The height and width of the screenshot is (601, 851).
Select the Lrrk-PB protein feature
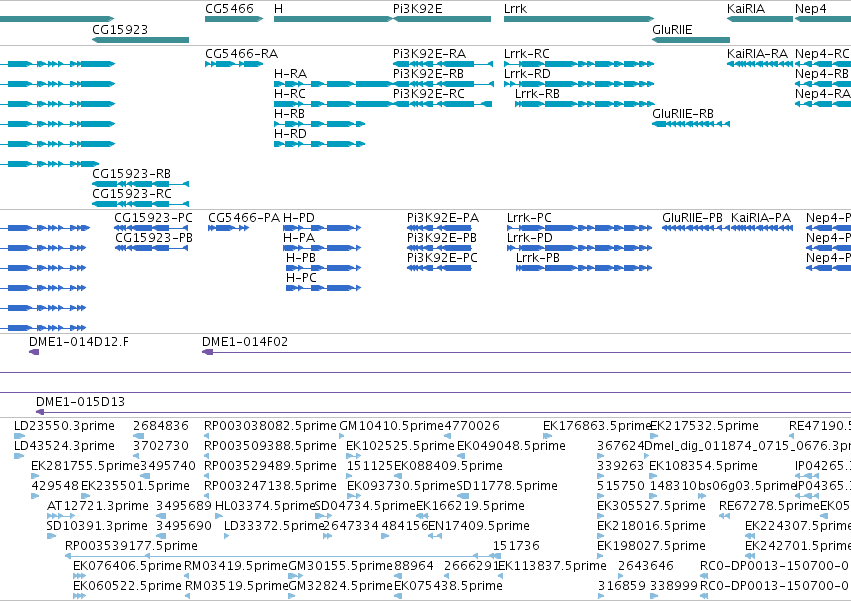(584, 268)
